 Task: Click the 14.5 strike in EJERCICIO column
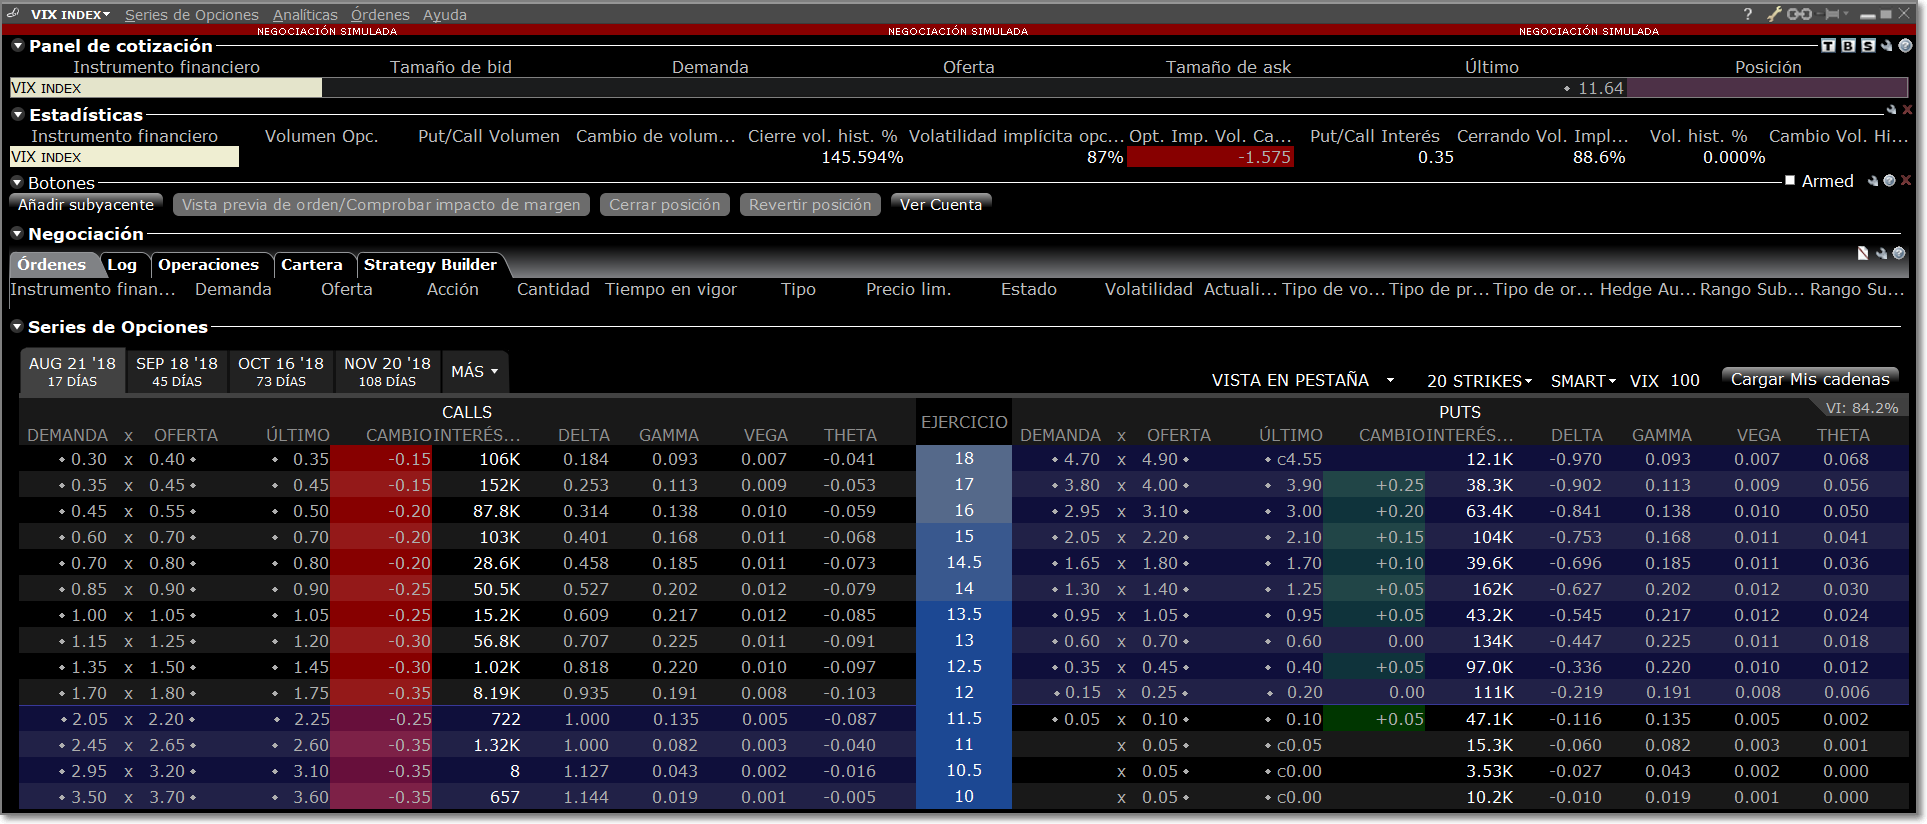click(x=964, y=563)
